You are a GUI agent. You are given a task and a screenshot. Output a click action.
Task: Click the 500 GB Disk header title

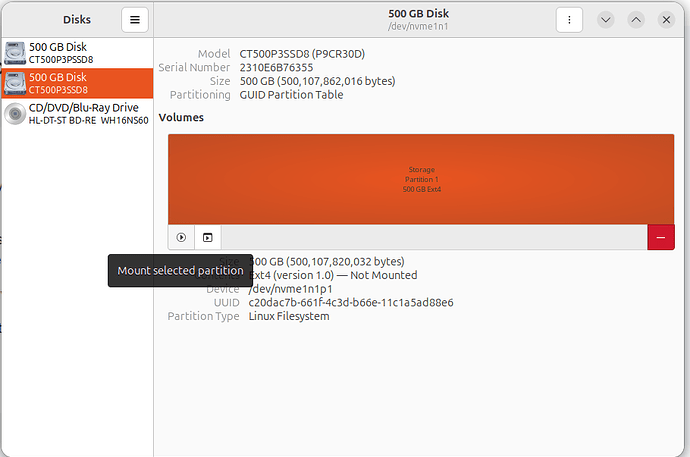point(418,14)
